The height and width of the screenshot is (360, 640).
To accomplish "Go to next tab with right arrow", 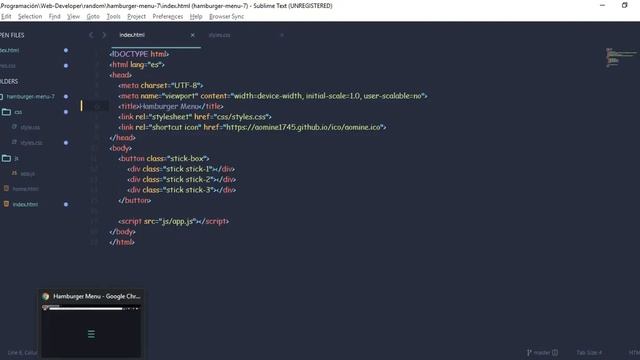I will click(x=104, y=35).
